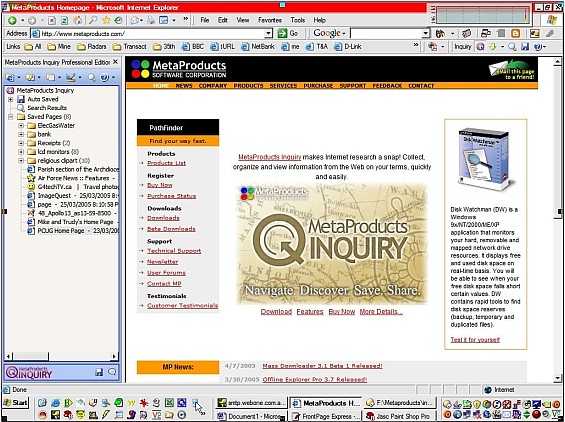Click the Inquiry toolbar help question icon
The width and height of the screenshot is (565, 422).
pos(538,46)
